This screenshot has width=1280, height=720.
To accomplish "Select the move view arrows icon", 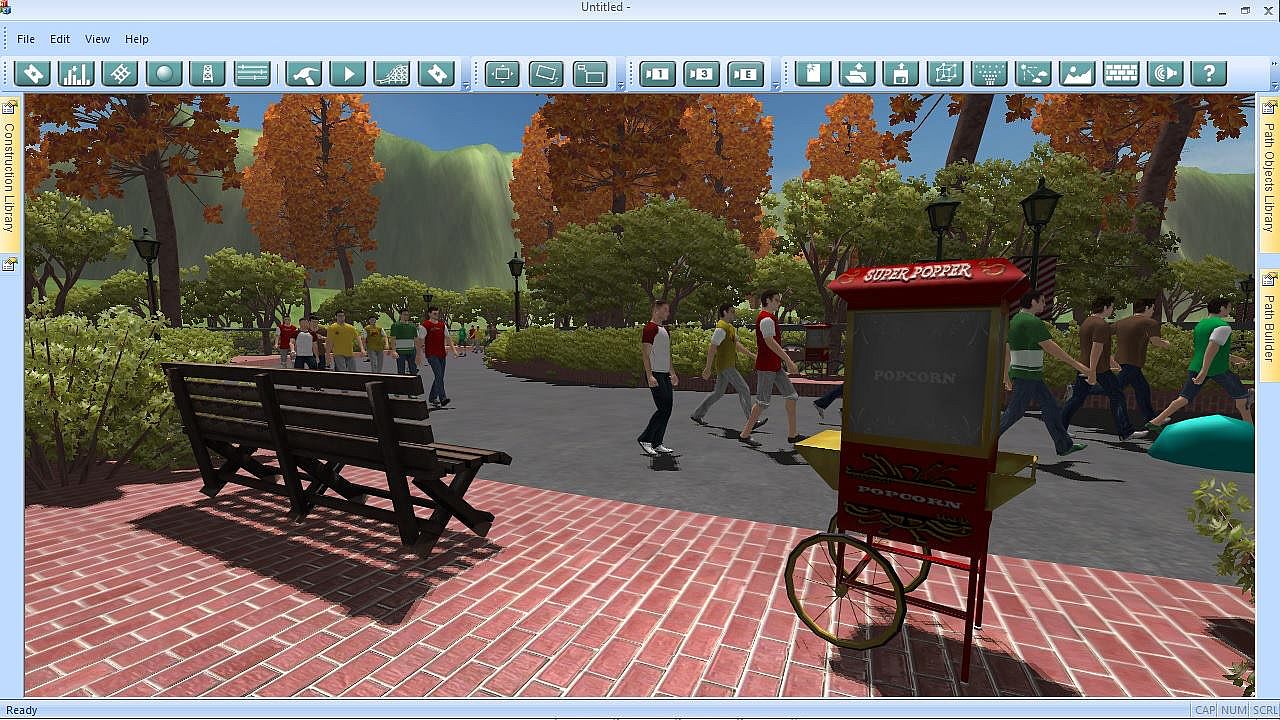I will tap(502, 73).
